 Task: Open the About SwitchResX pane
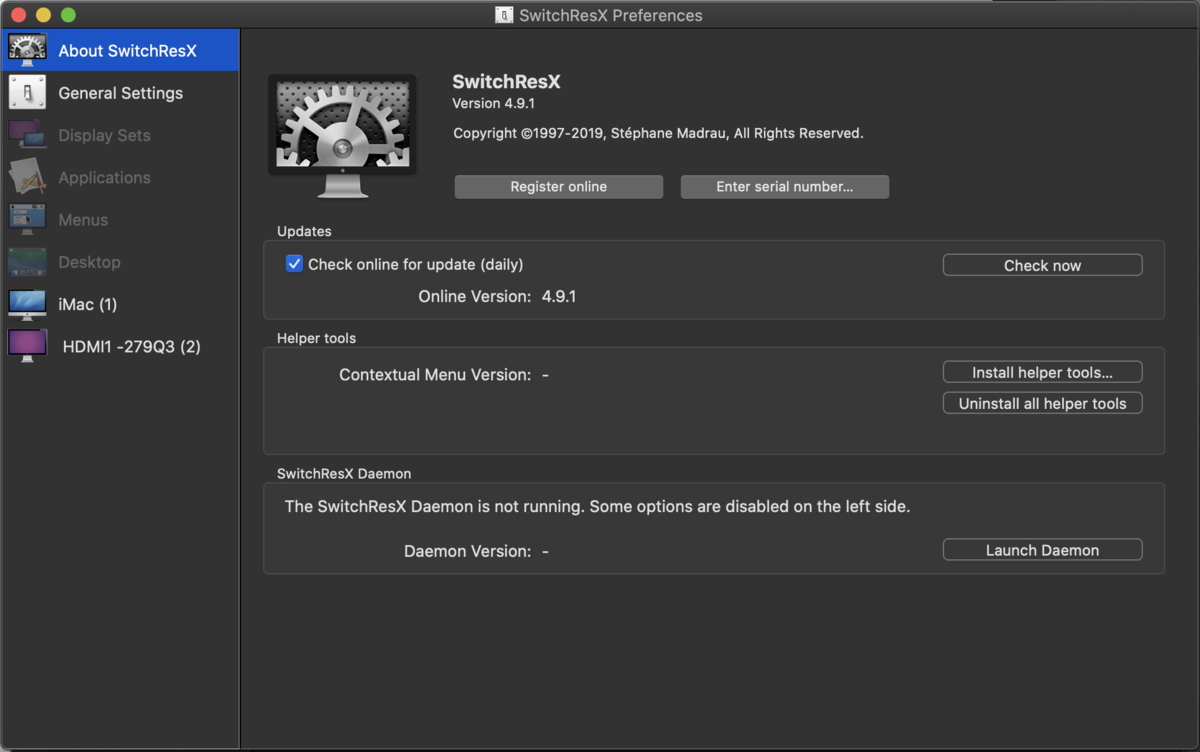click(x=120, y=50)
